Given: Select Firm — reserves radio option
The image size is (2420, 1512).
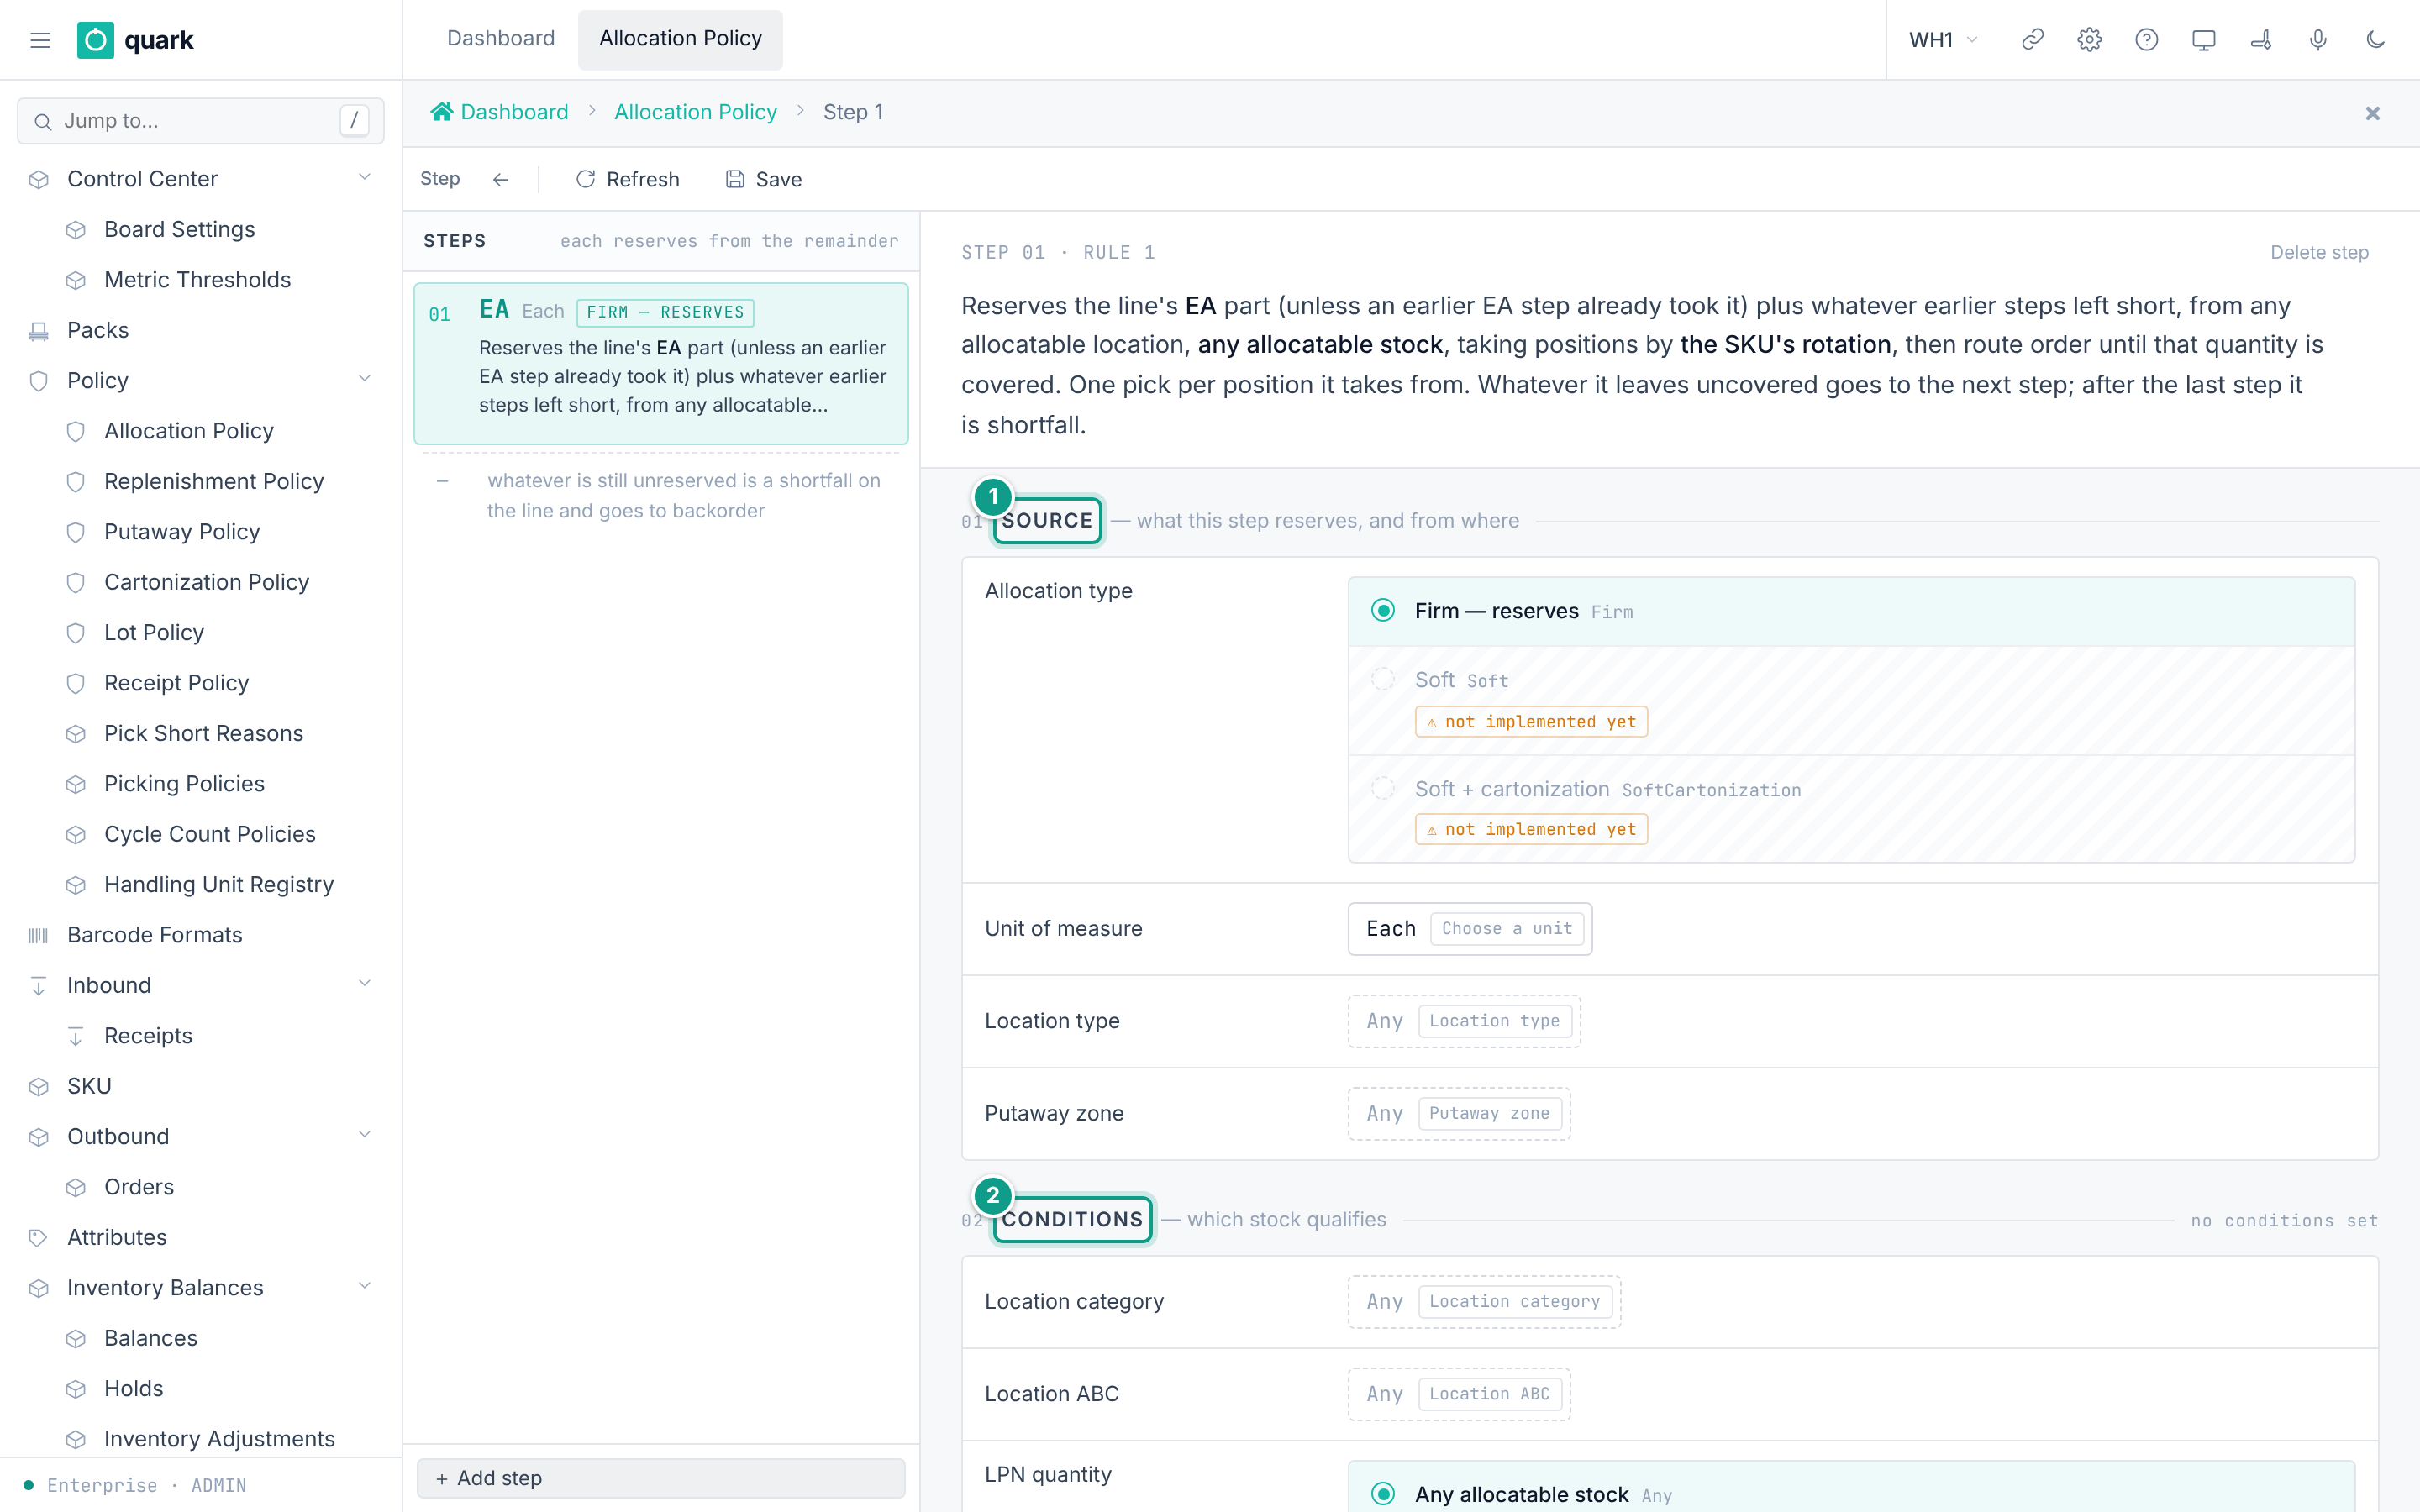Looking at the screenshot, I should coord(1382,610).
